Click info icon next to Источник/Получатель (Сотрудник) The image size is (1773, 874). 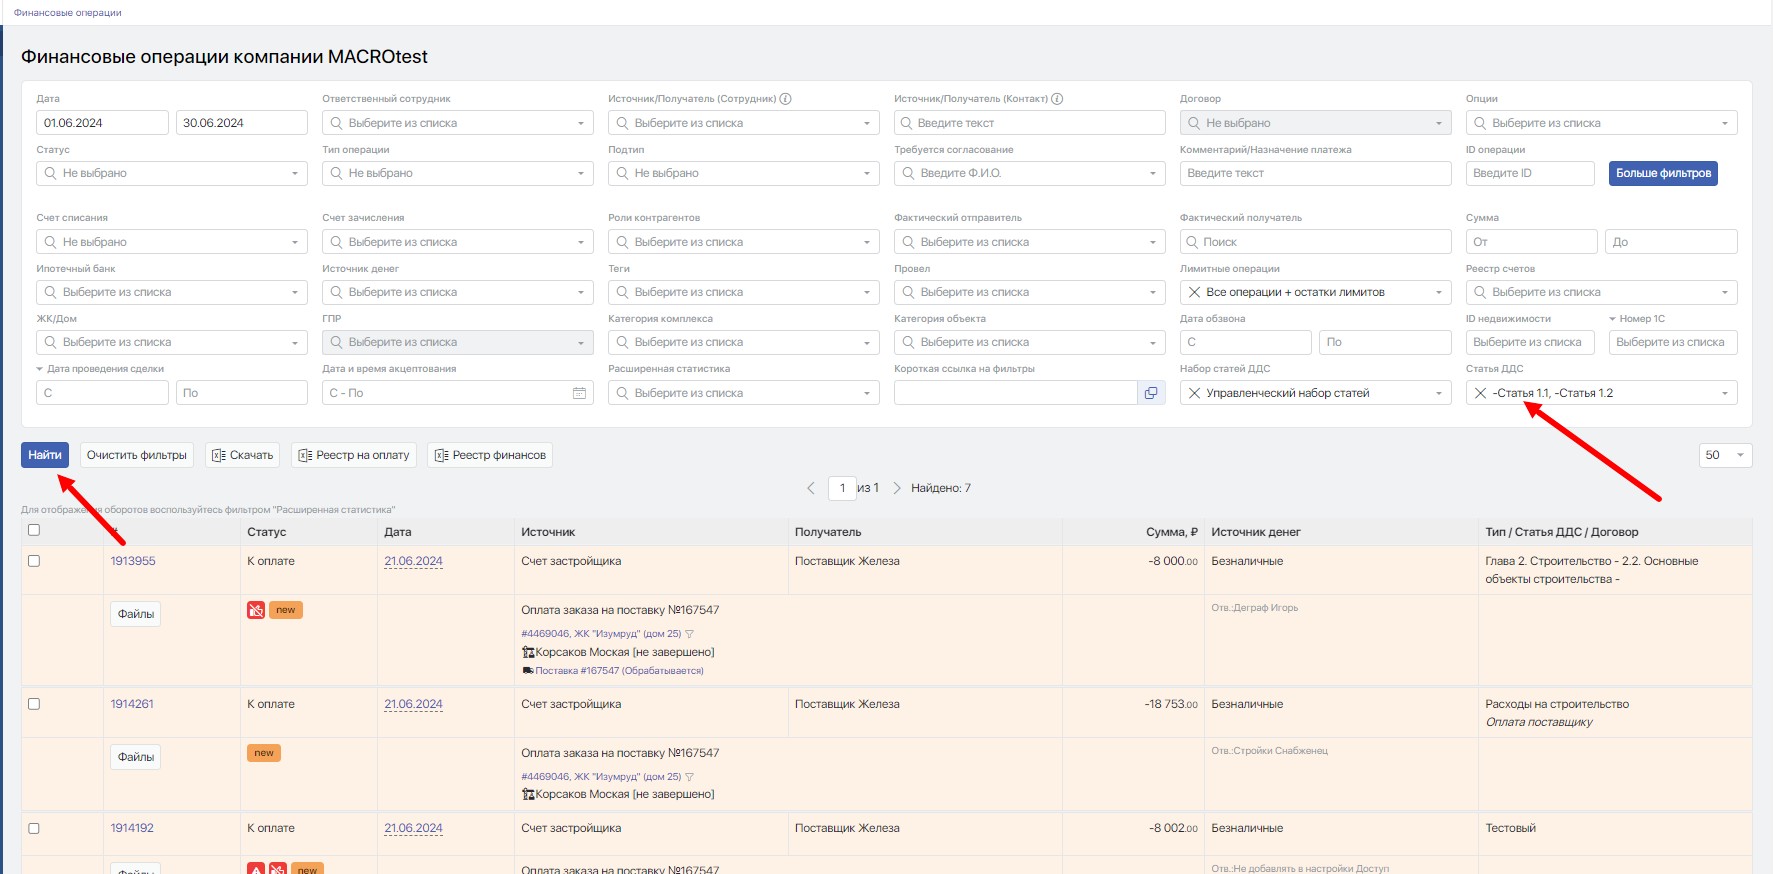[785, 99]
